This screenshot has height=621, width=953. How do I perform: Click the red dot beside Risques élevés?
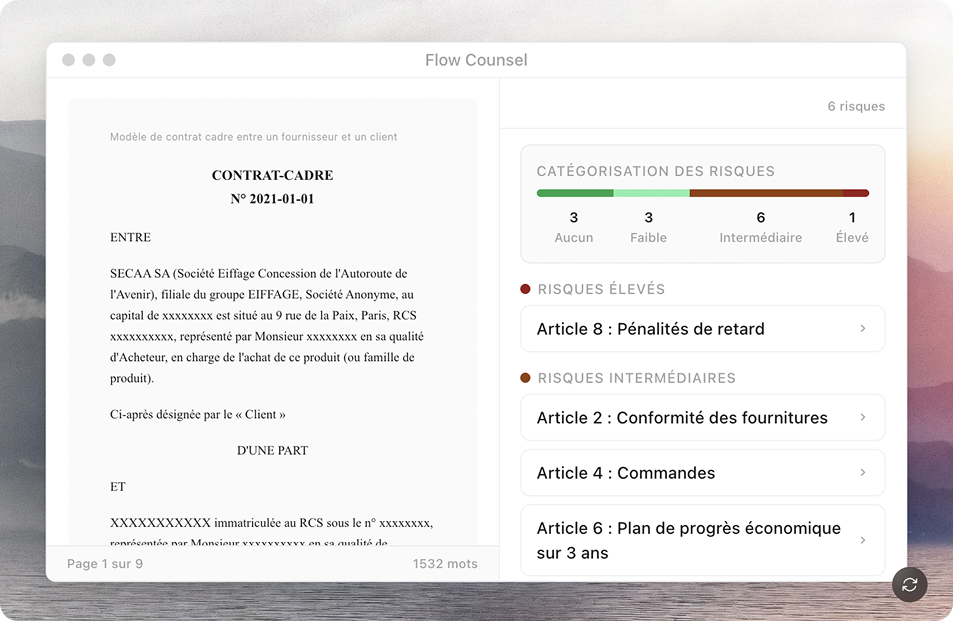[x=526, y=289]
